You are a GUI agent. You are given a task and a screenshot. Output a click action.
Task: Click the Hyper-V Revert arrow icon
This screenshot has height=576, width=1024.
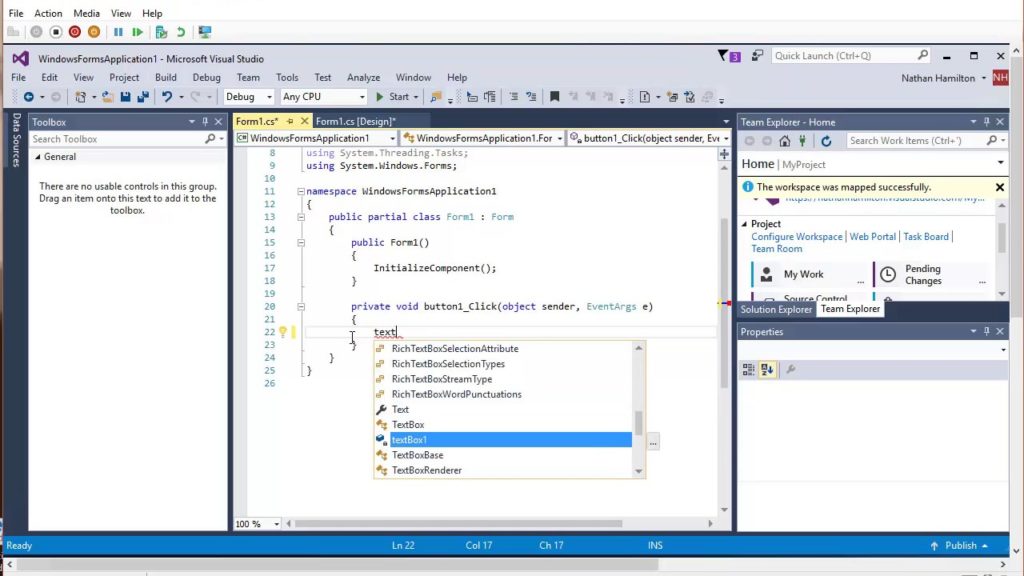(x=181, y=32)
